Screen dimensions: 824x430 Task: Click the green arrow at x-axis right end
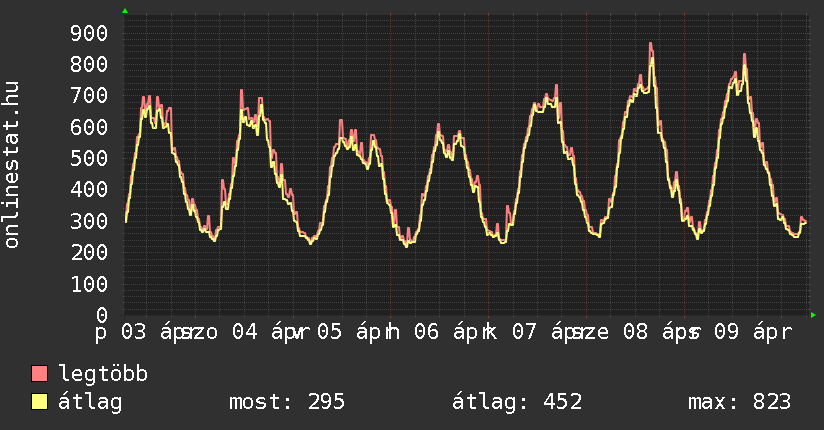point(814,315)
